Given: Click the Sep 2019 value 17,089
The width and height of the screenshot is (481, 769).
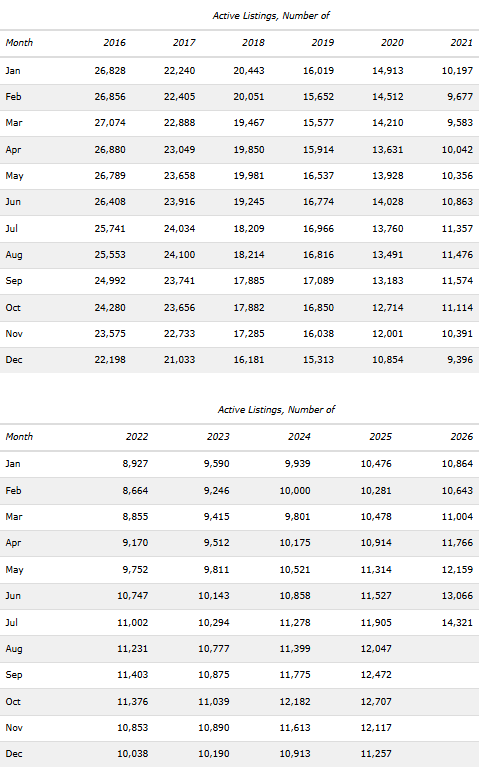Looking at the screenshot, I should pyautogui.click(x=318, y=281).
